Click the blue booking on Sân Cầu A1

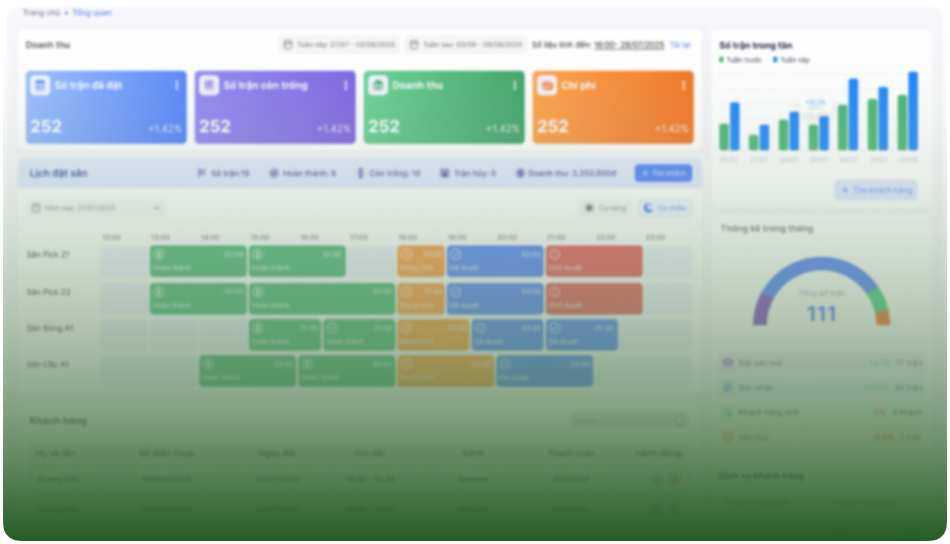tap(545, 371)
